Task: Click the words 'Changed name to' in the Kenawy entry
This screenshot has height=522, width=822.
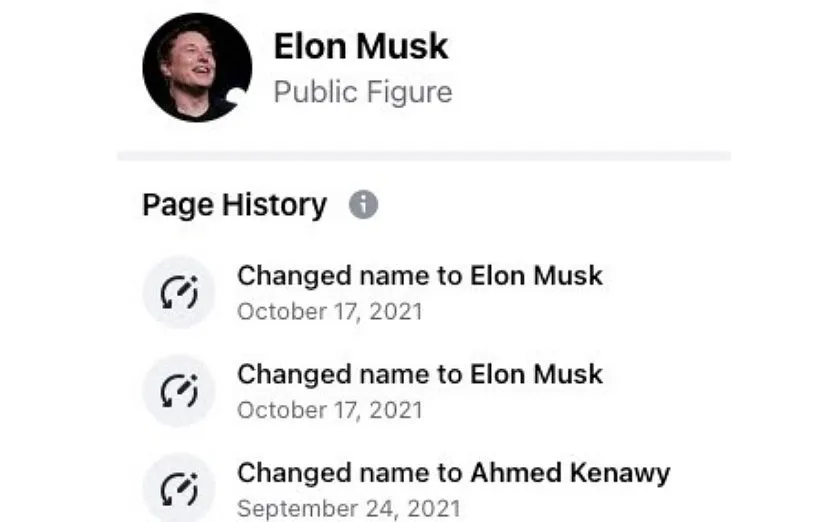Action: [x=350, y=472]
